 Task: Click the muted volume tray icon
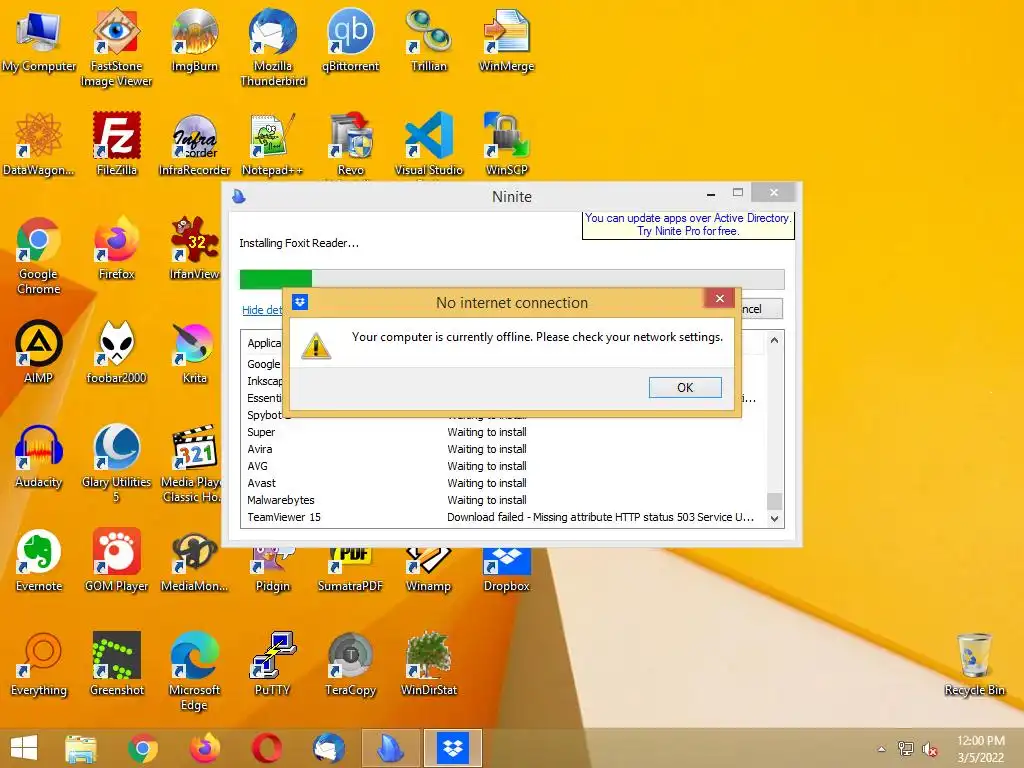click(x=929, y=749)
